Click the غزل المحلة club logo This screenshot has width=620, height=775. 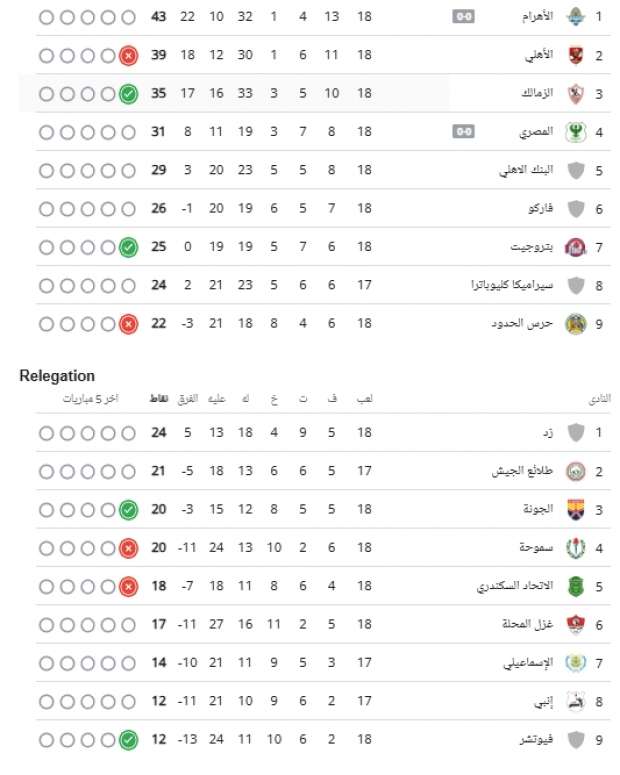click(575, 625)
